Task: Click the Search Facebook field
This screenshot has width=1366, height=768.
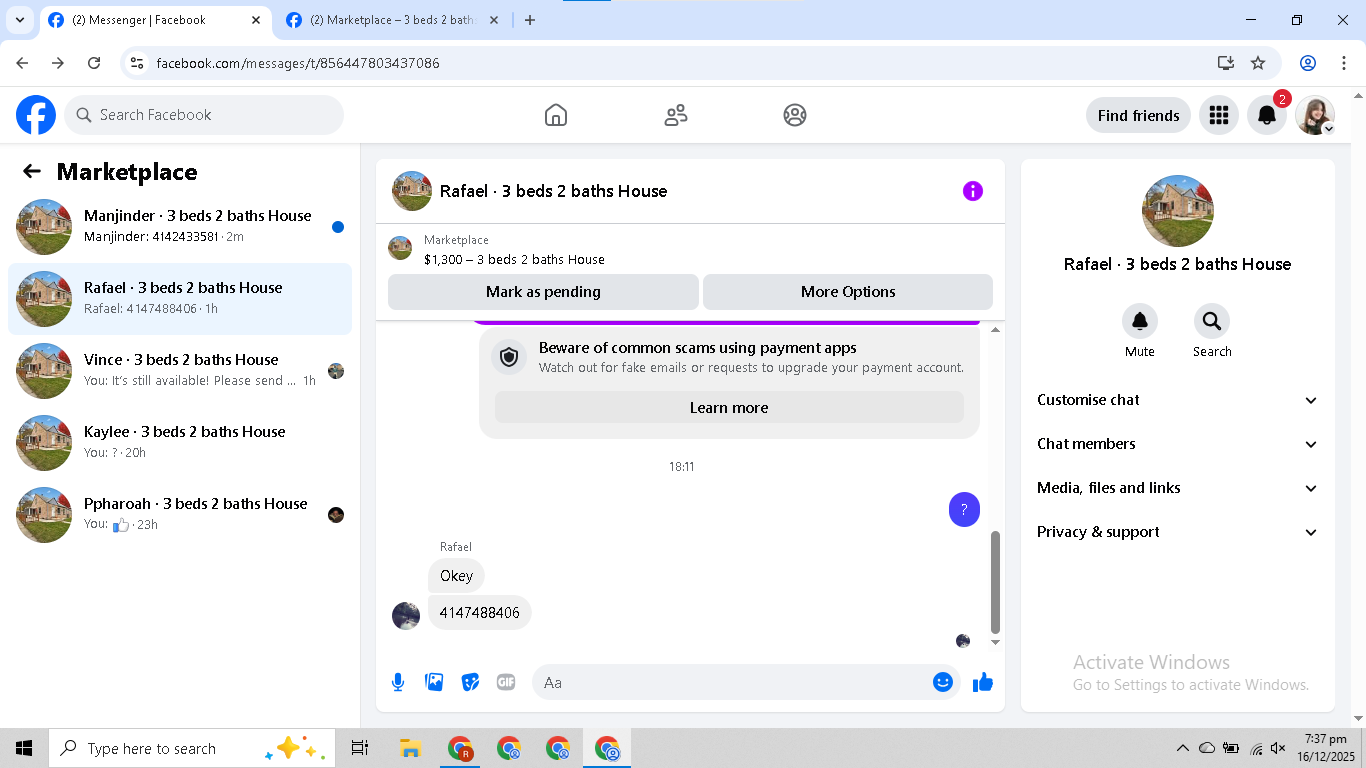Action: (x=204, y=115)
